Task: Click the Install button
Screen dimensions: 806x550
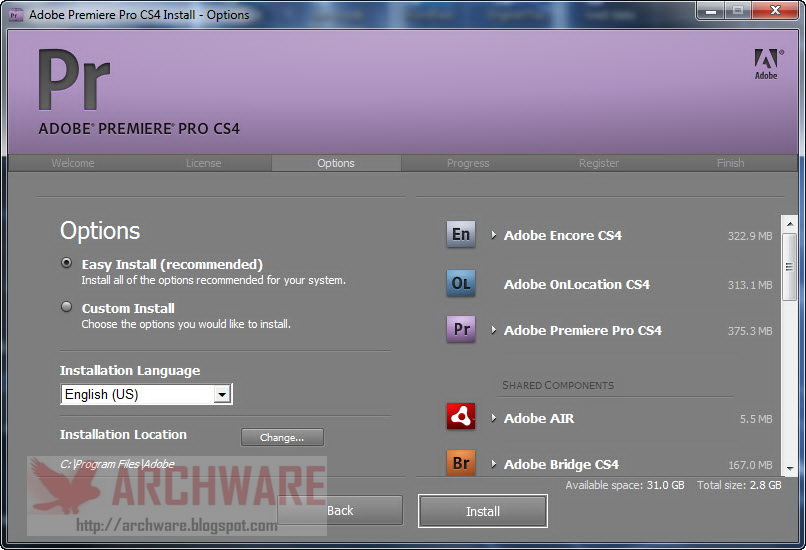Action: click(x=483, y=511)
